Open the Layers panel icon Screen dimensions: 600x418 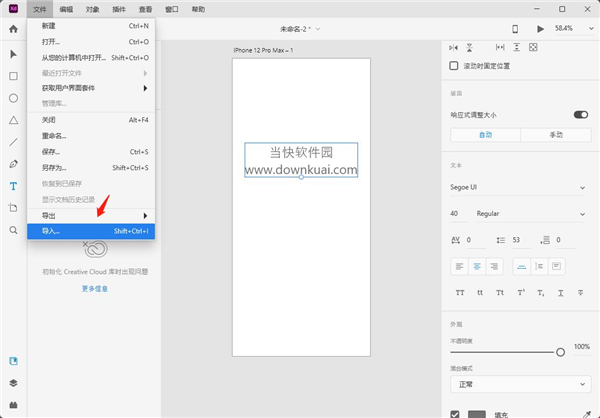coord(13,383)
